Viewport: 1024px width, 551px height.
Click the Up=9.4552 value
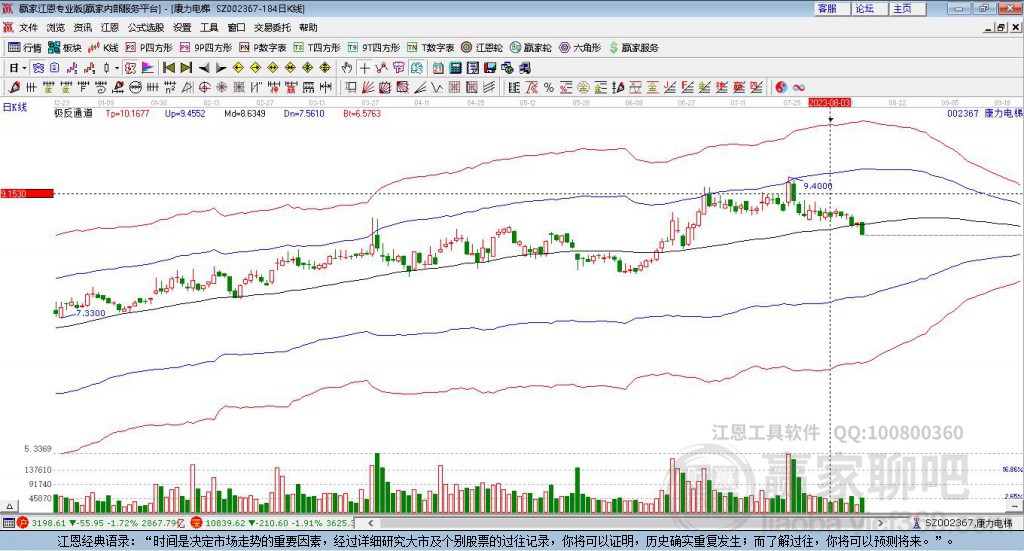(x=185, y=113)
